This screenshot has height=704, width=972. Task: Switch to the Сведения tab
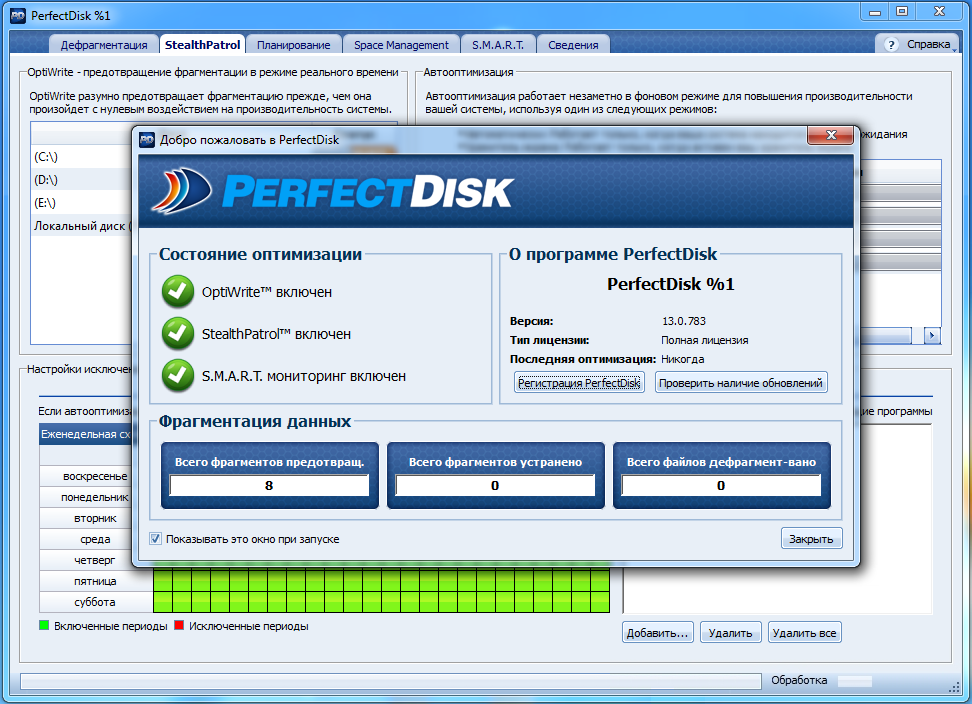click(573, 45)
